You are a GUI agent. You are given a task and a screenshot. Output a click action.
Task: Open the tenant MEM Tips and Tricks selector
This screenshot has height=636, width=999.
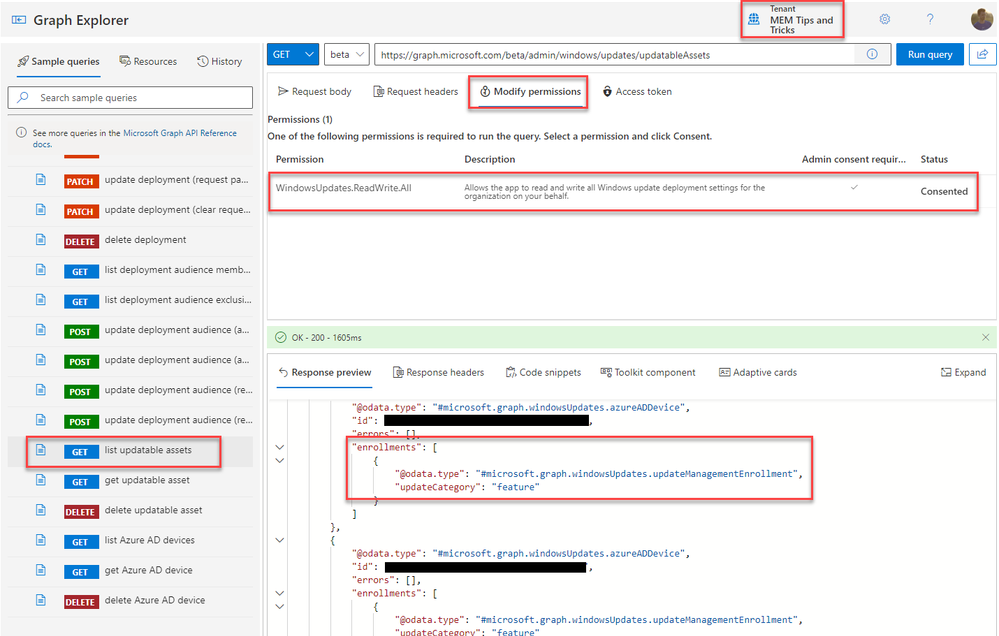[x=792, y=20]
